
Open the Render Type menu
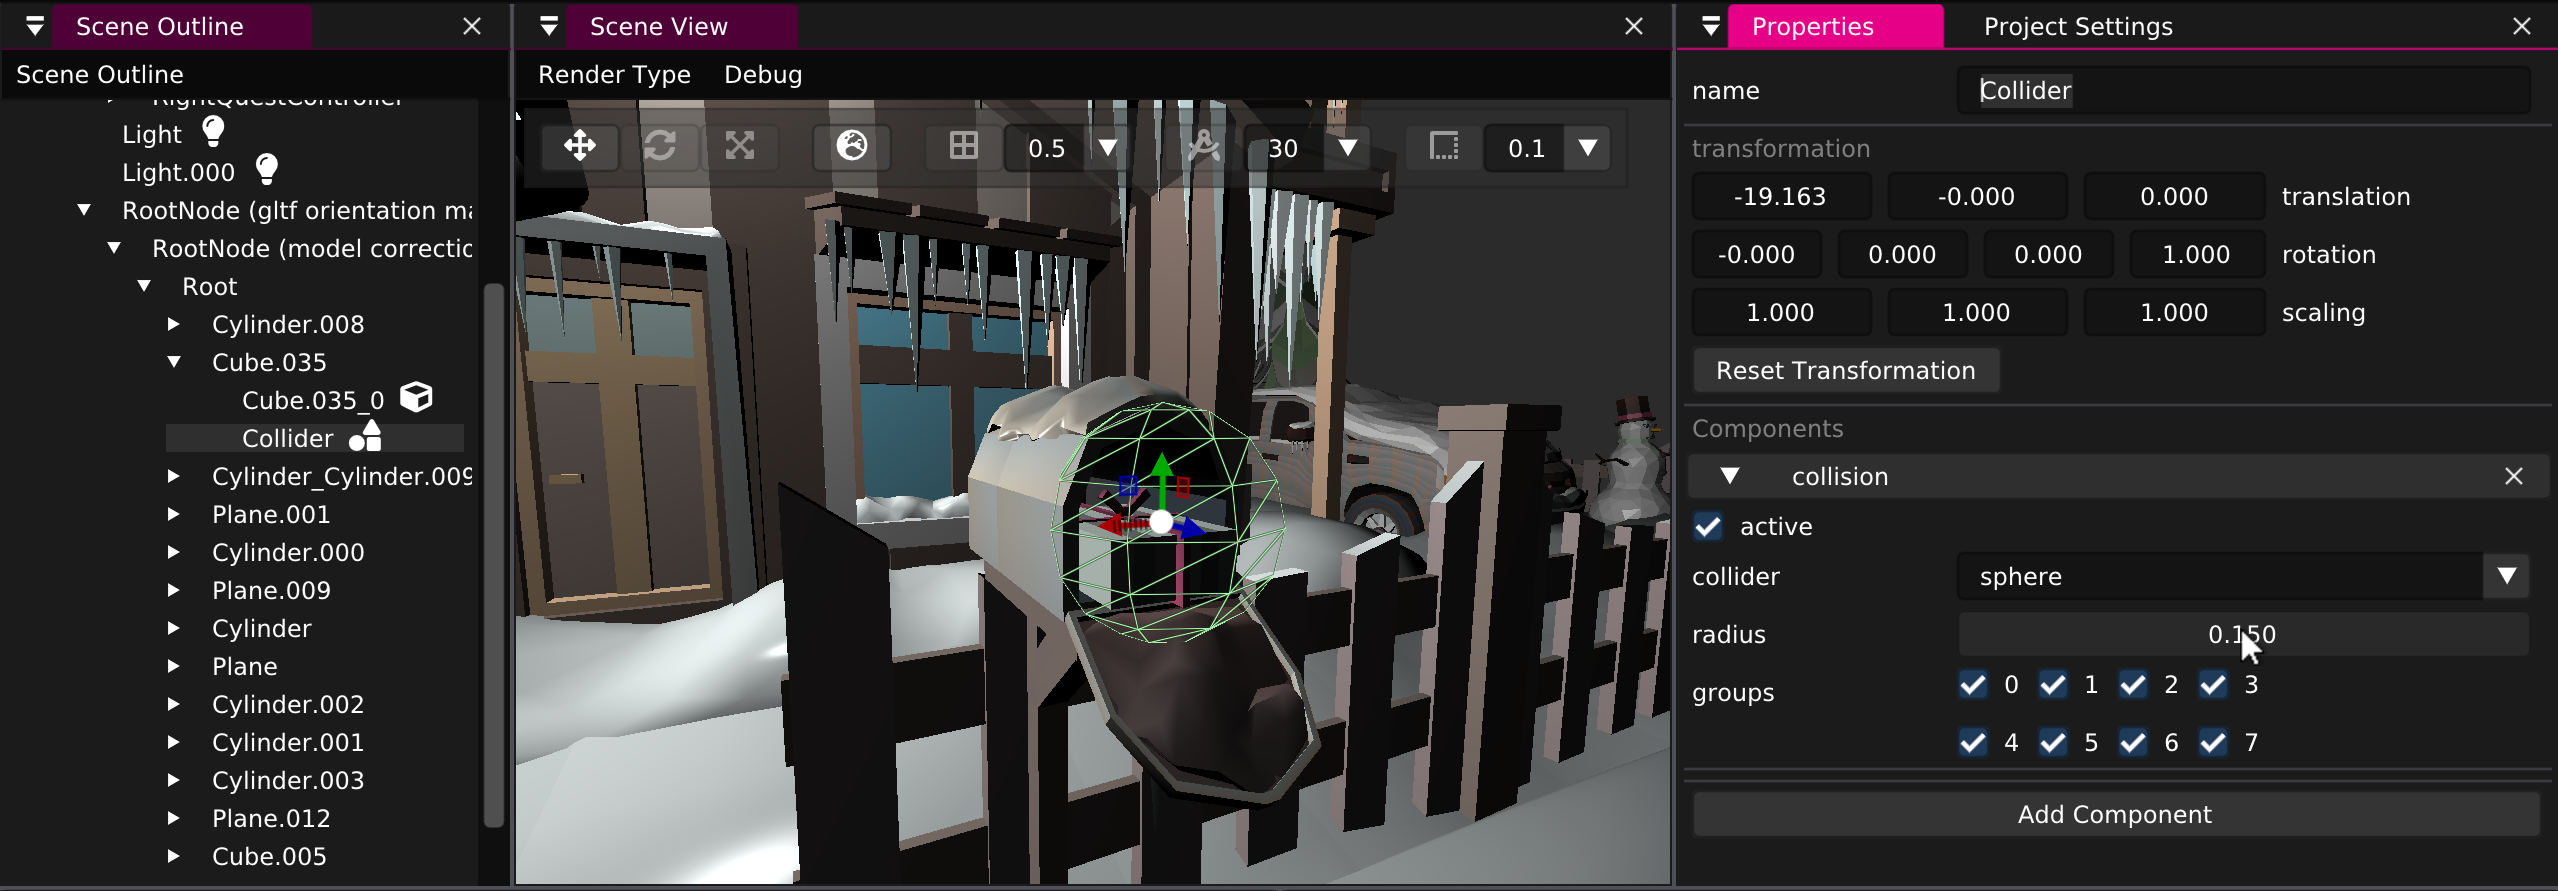[x=614, y=74]
